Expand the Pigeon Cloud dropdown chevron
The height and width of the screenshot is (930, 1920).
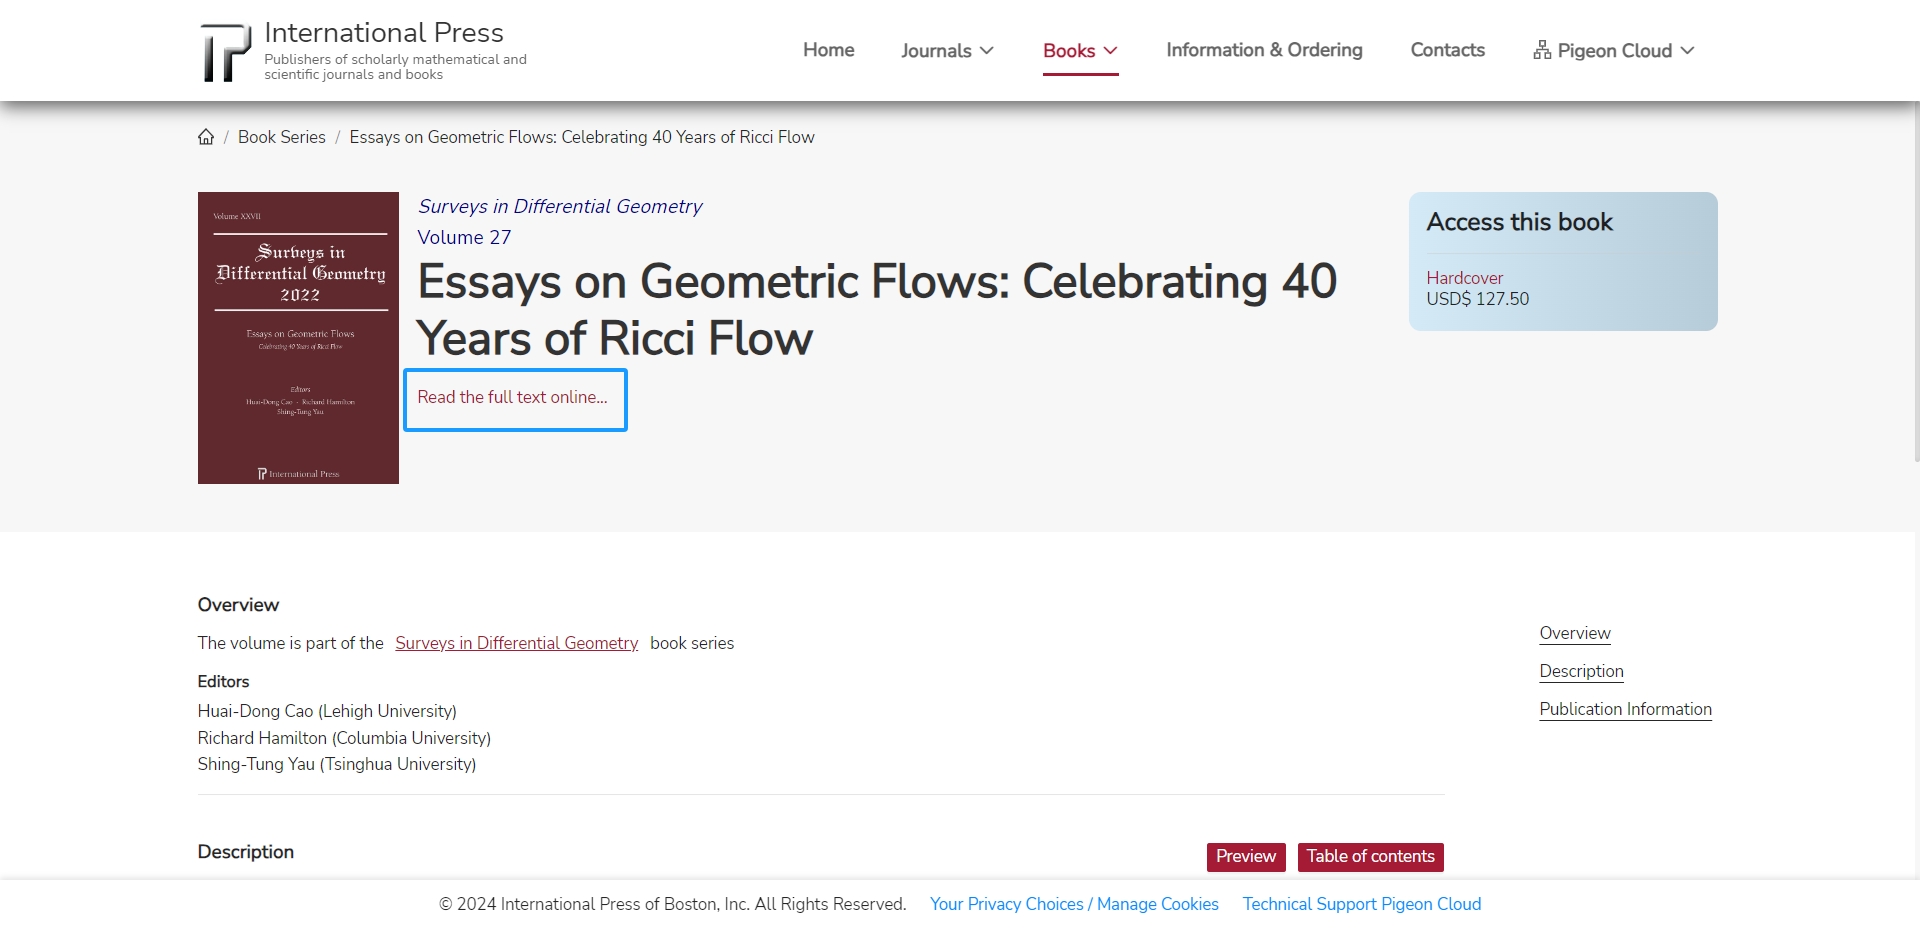click(1688, 50)
